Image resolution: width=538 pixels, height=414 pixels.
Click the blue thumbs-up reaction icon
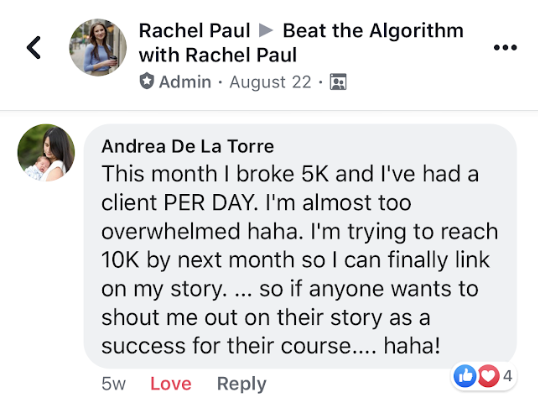pos(465,376)
